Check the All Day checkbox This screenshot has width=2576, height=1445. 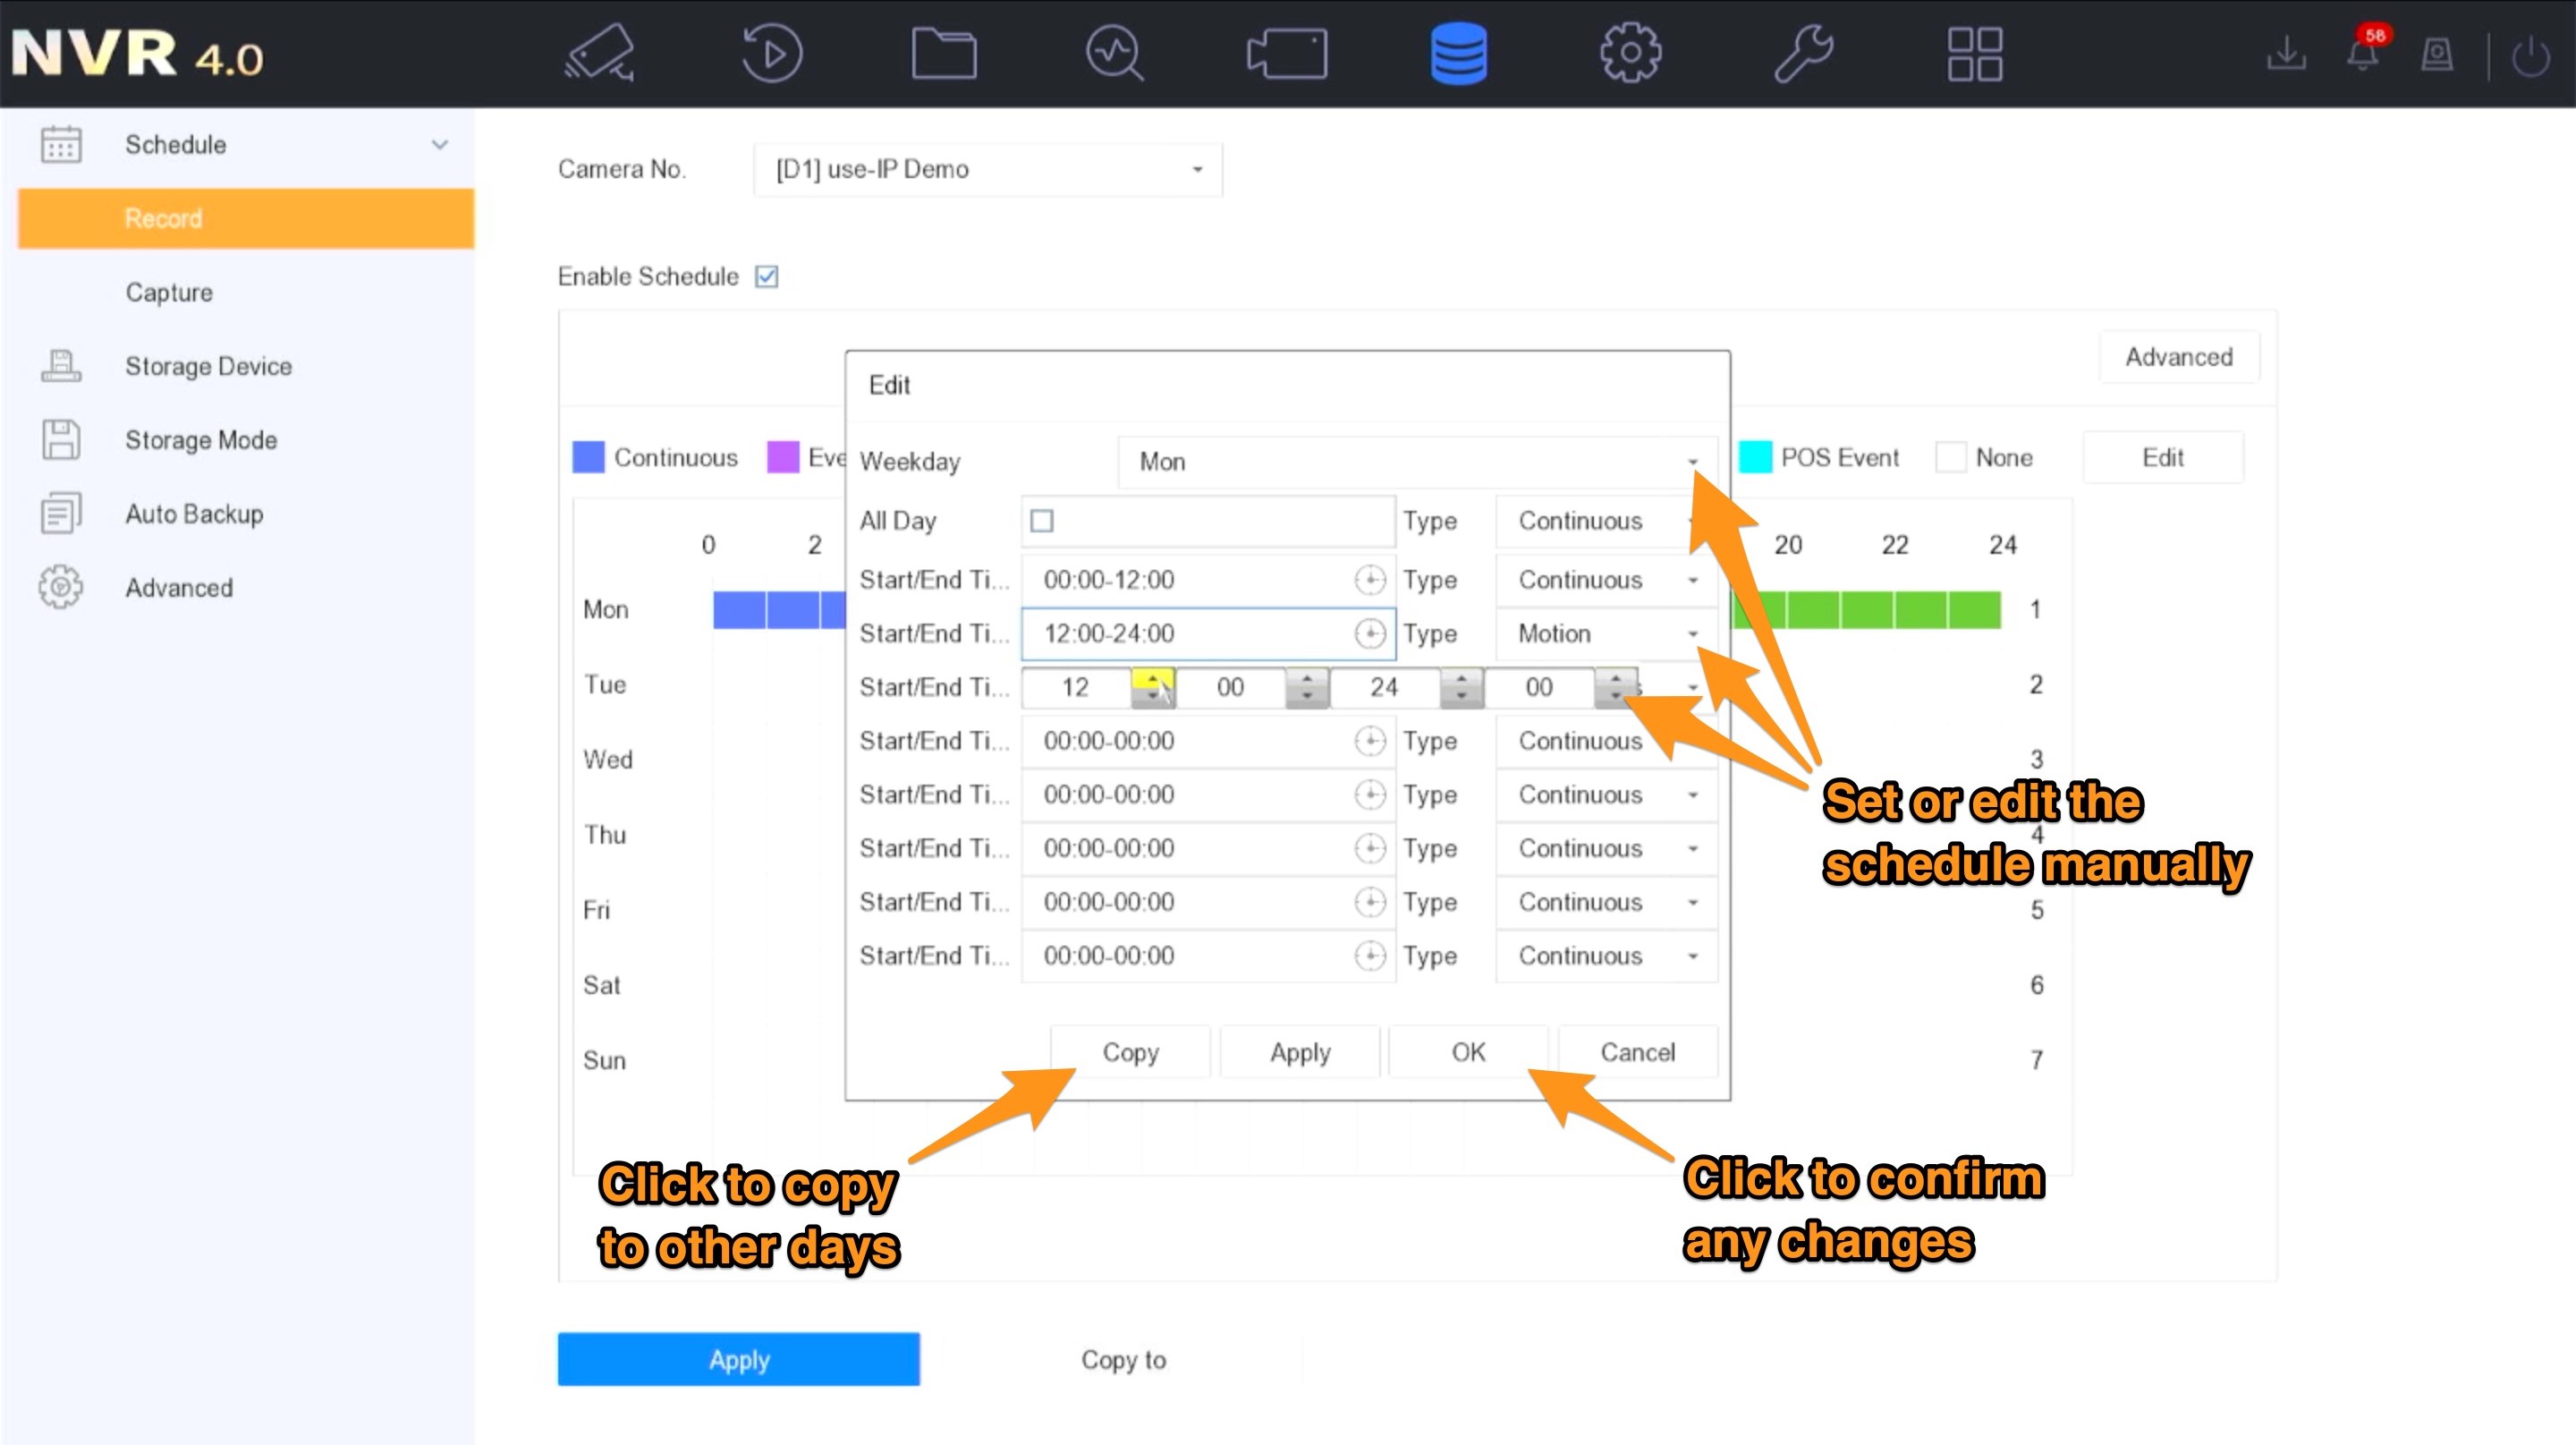click(1042, 521)
